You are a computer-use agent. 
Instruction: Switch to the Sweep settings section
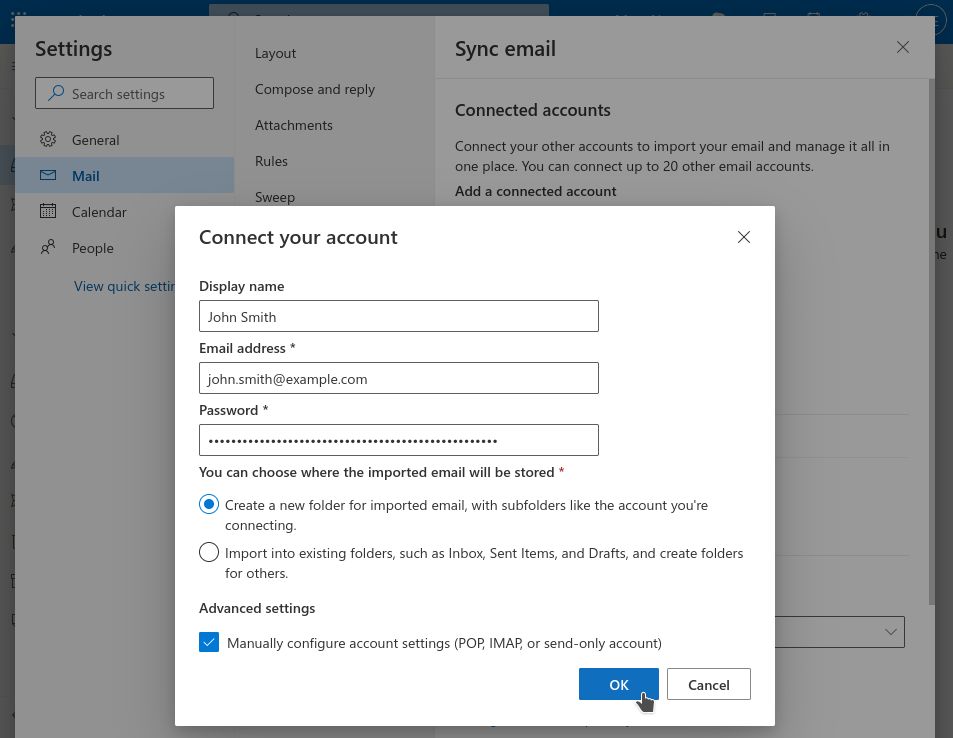[x=274, y=197]
